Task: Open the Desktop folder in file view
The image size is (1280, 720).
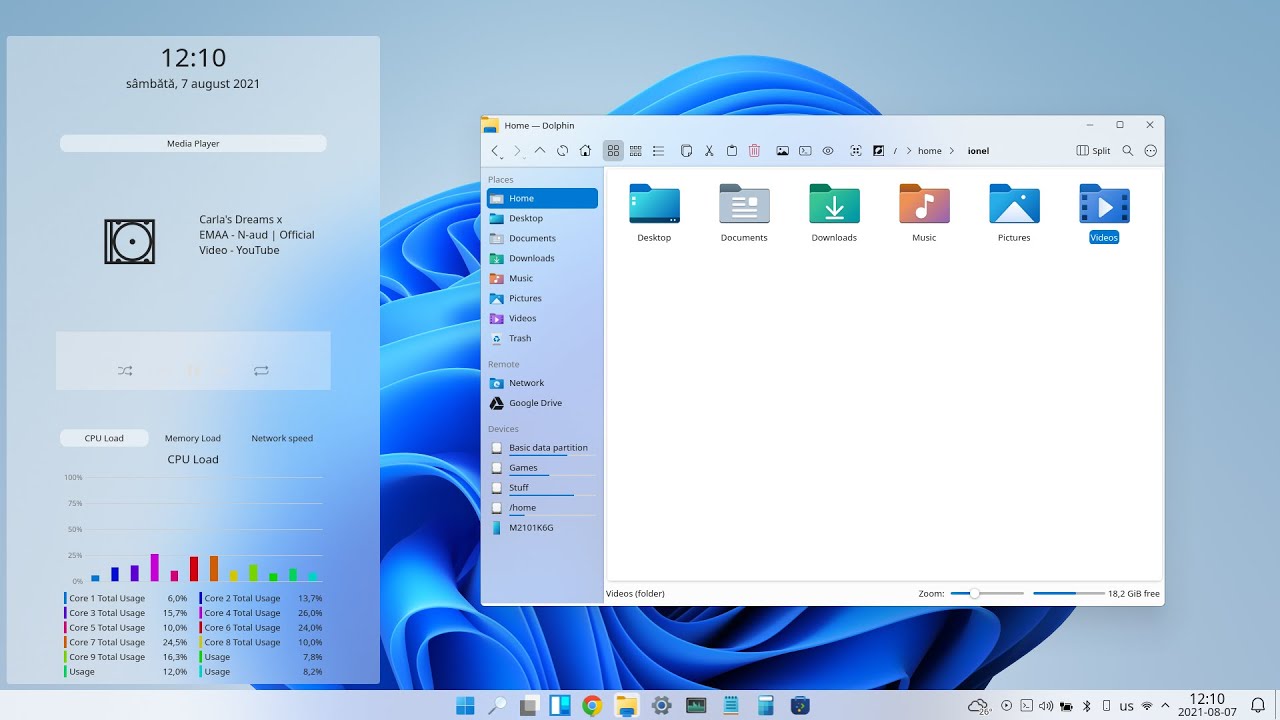Action: (x=654, y=205)
